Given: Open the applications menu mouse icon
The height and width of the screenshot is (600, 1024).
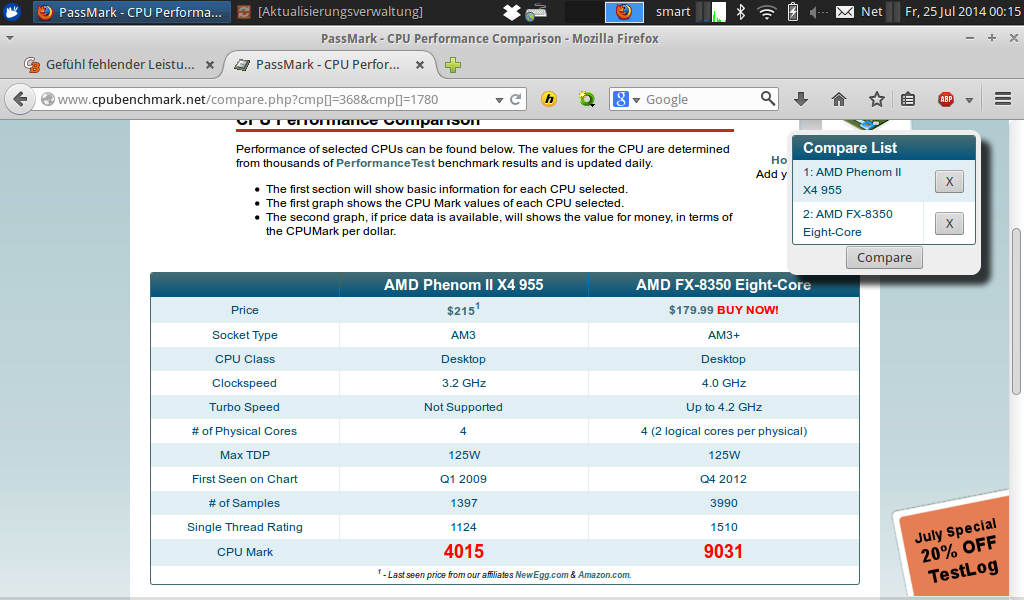Looking at the screenshot, I should 12,12.
